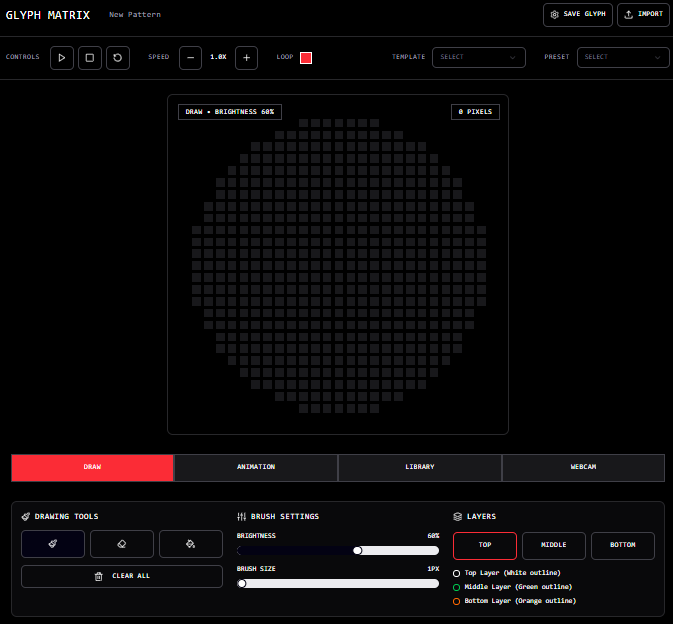The height and width of the screenshot is (624, 673).
Task: Click the Clear All button
Action: point(122,576)
